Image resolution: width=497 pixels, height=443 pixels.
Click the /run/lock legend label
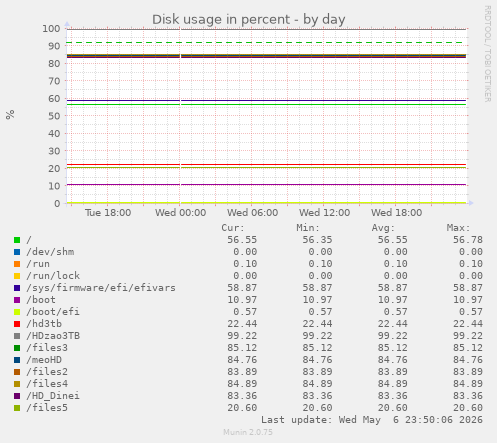[53, 276]
